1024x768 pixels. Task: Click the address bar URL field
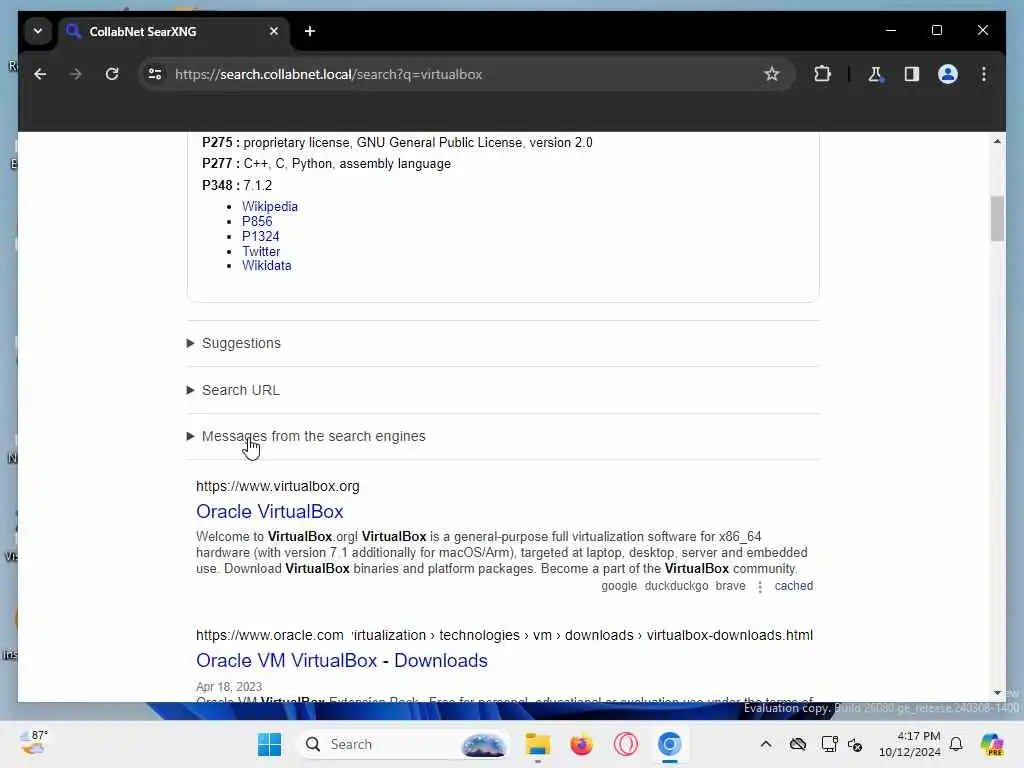[457, 74]
